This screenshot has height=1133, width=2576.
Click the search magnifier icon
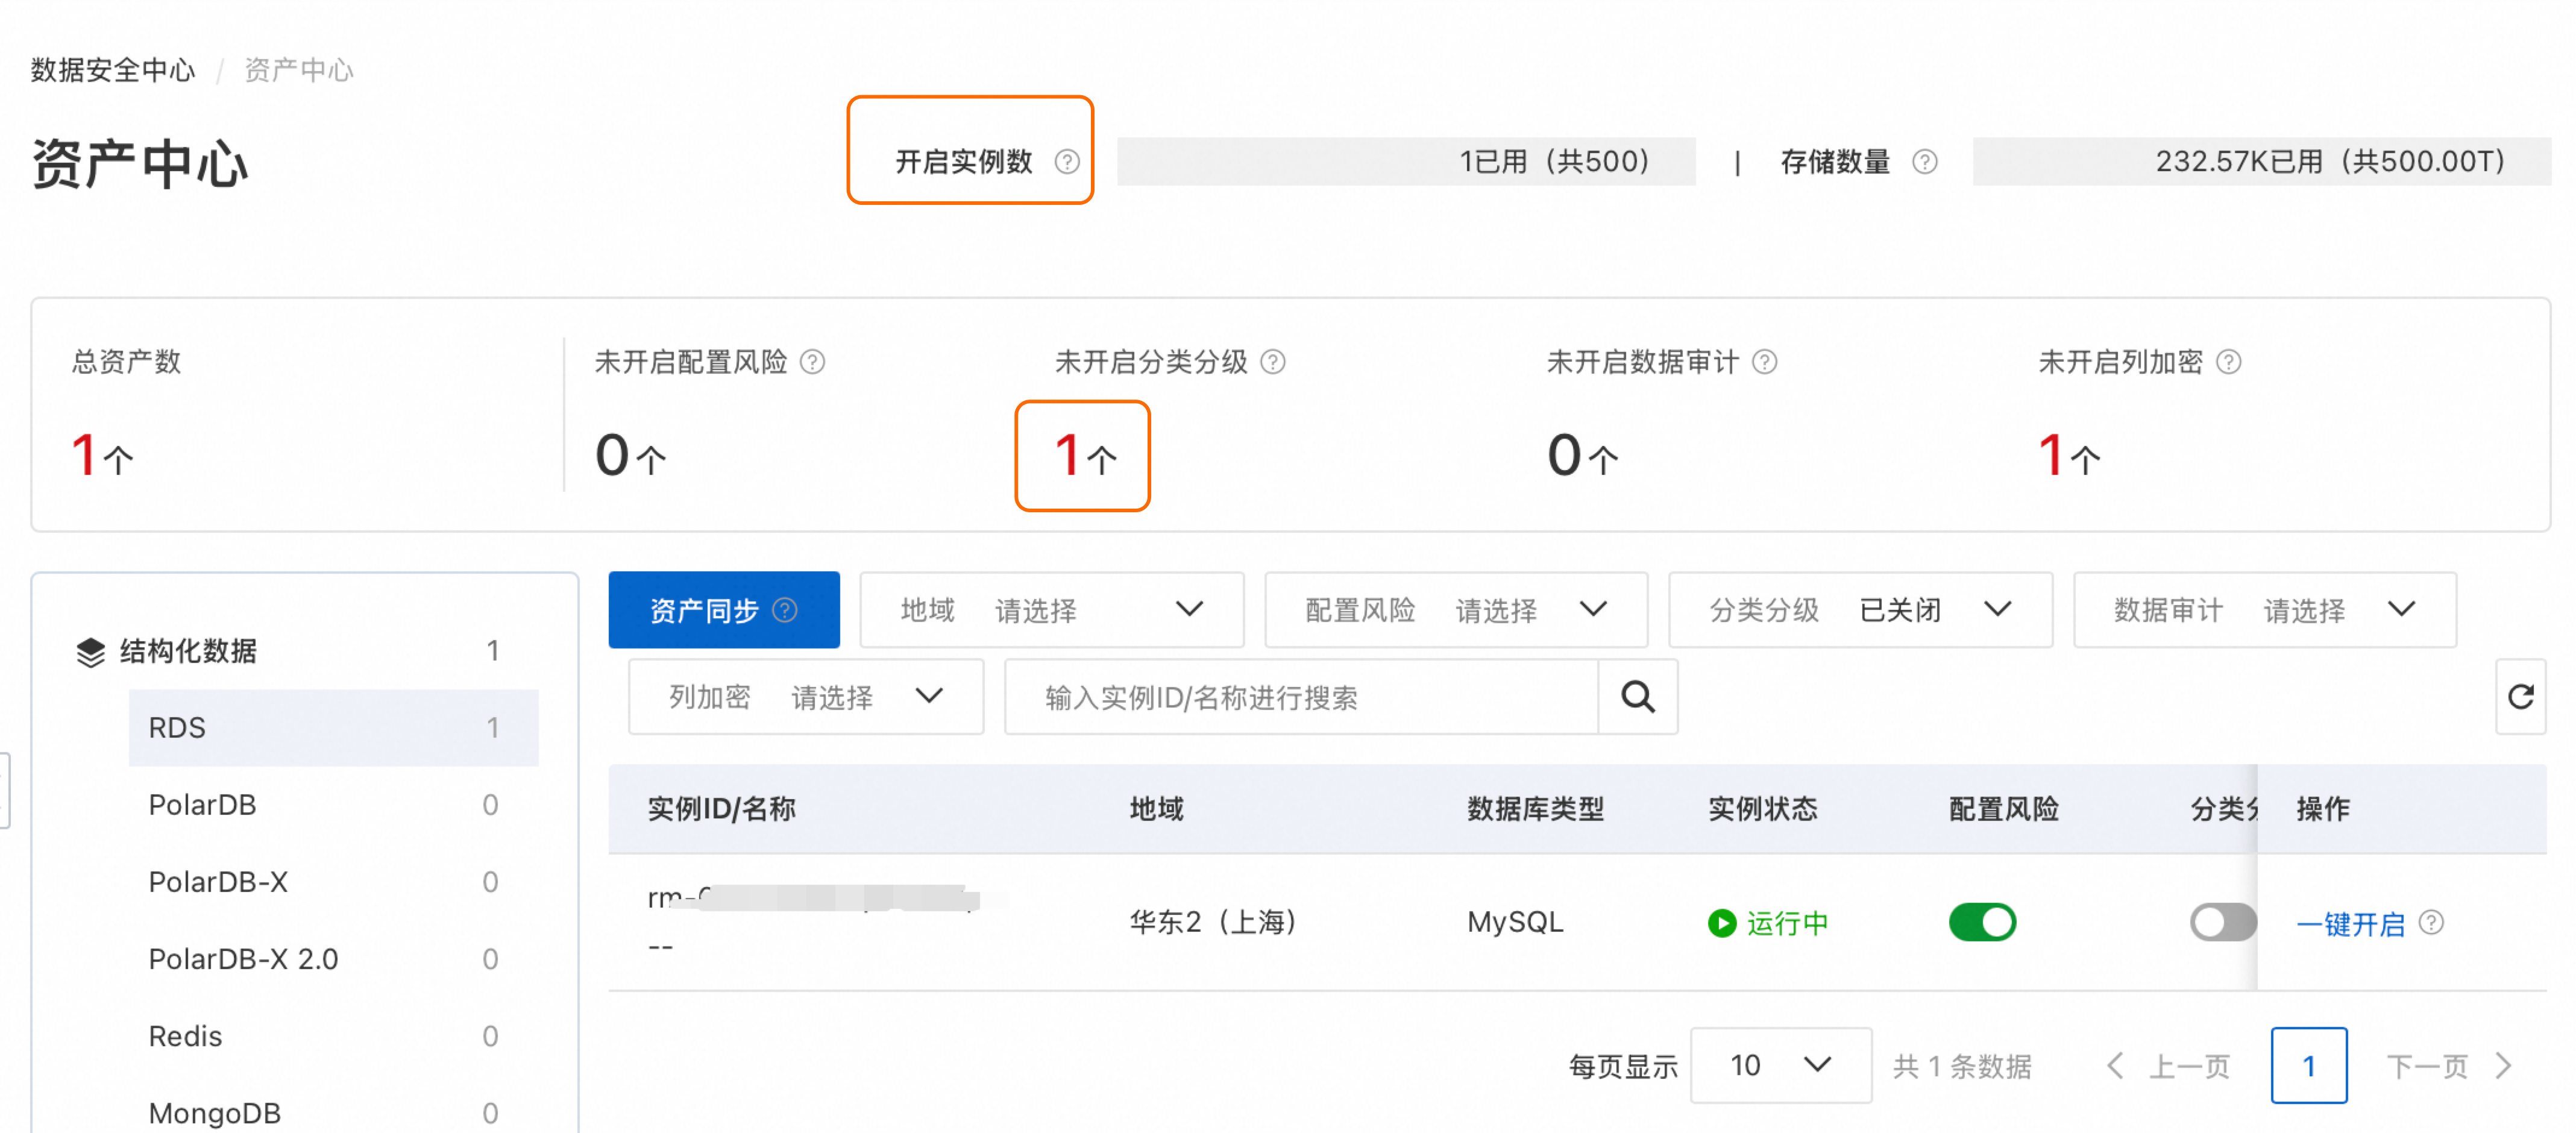point(1637,697)
